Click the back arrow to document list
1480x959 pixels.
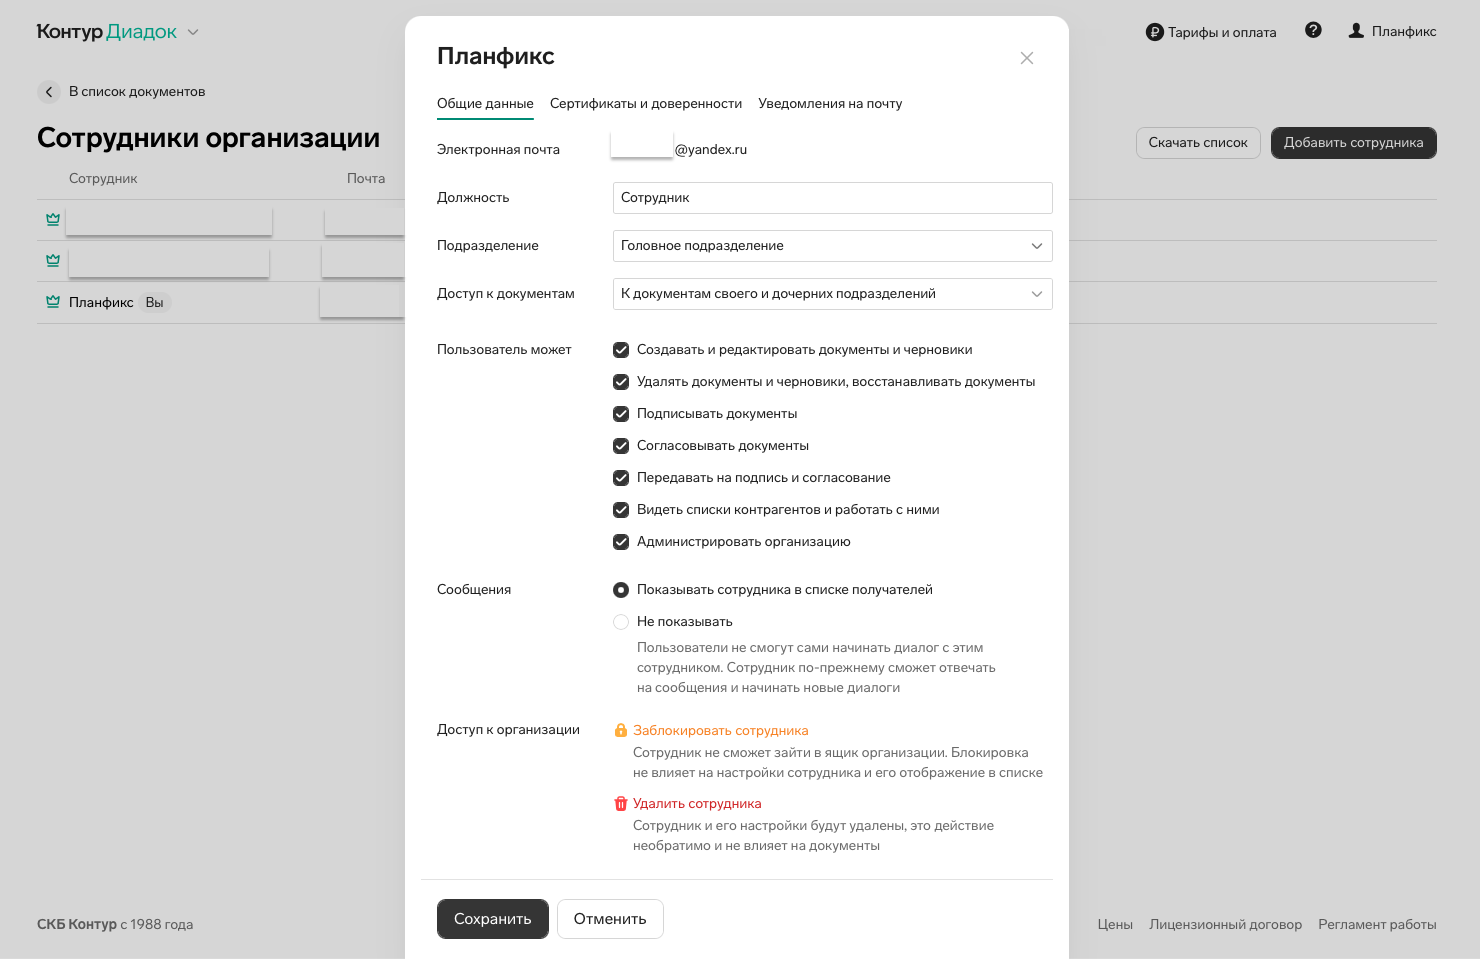49,92
